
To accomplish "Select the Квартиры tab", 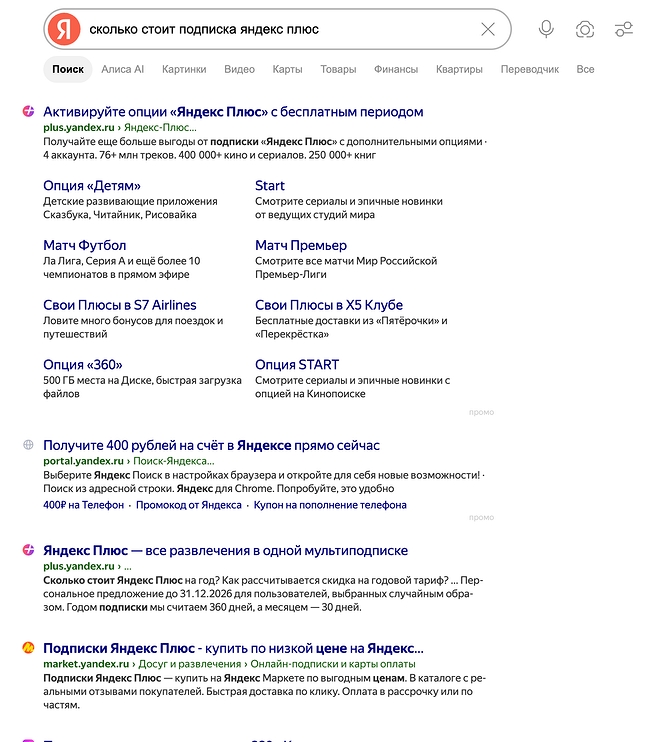I will tap(459, 69).
